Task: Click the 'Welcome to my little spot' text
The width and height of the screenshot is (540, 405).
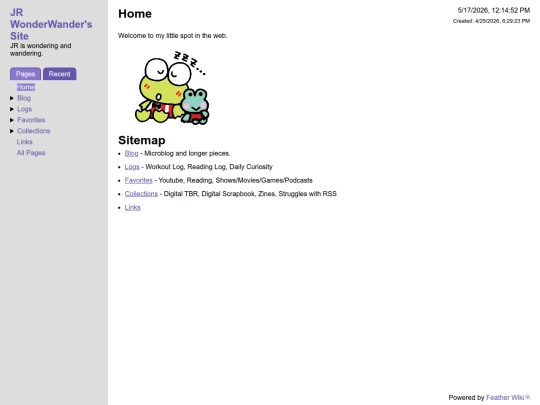Action: (x=173, y=36)
